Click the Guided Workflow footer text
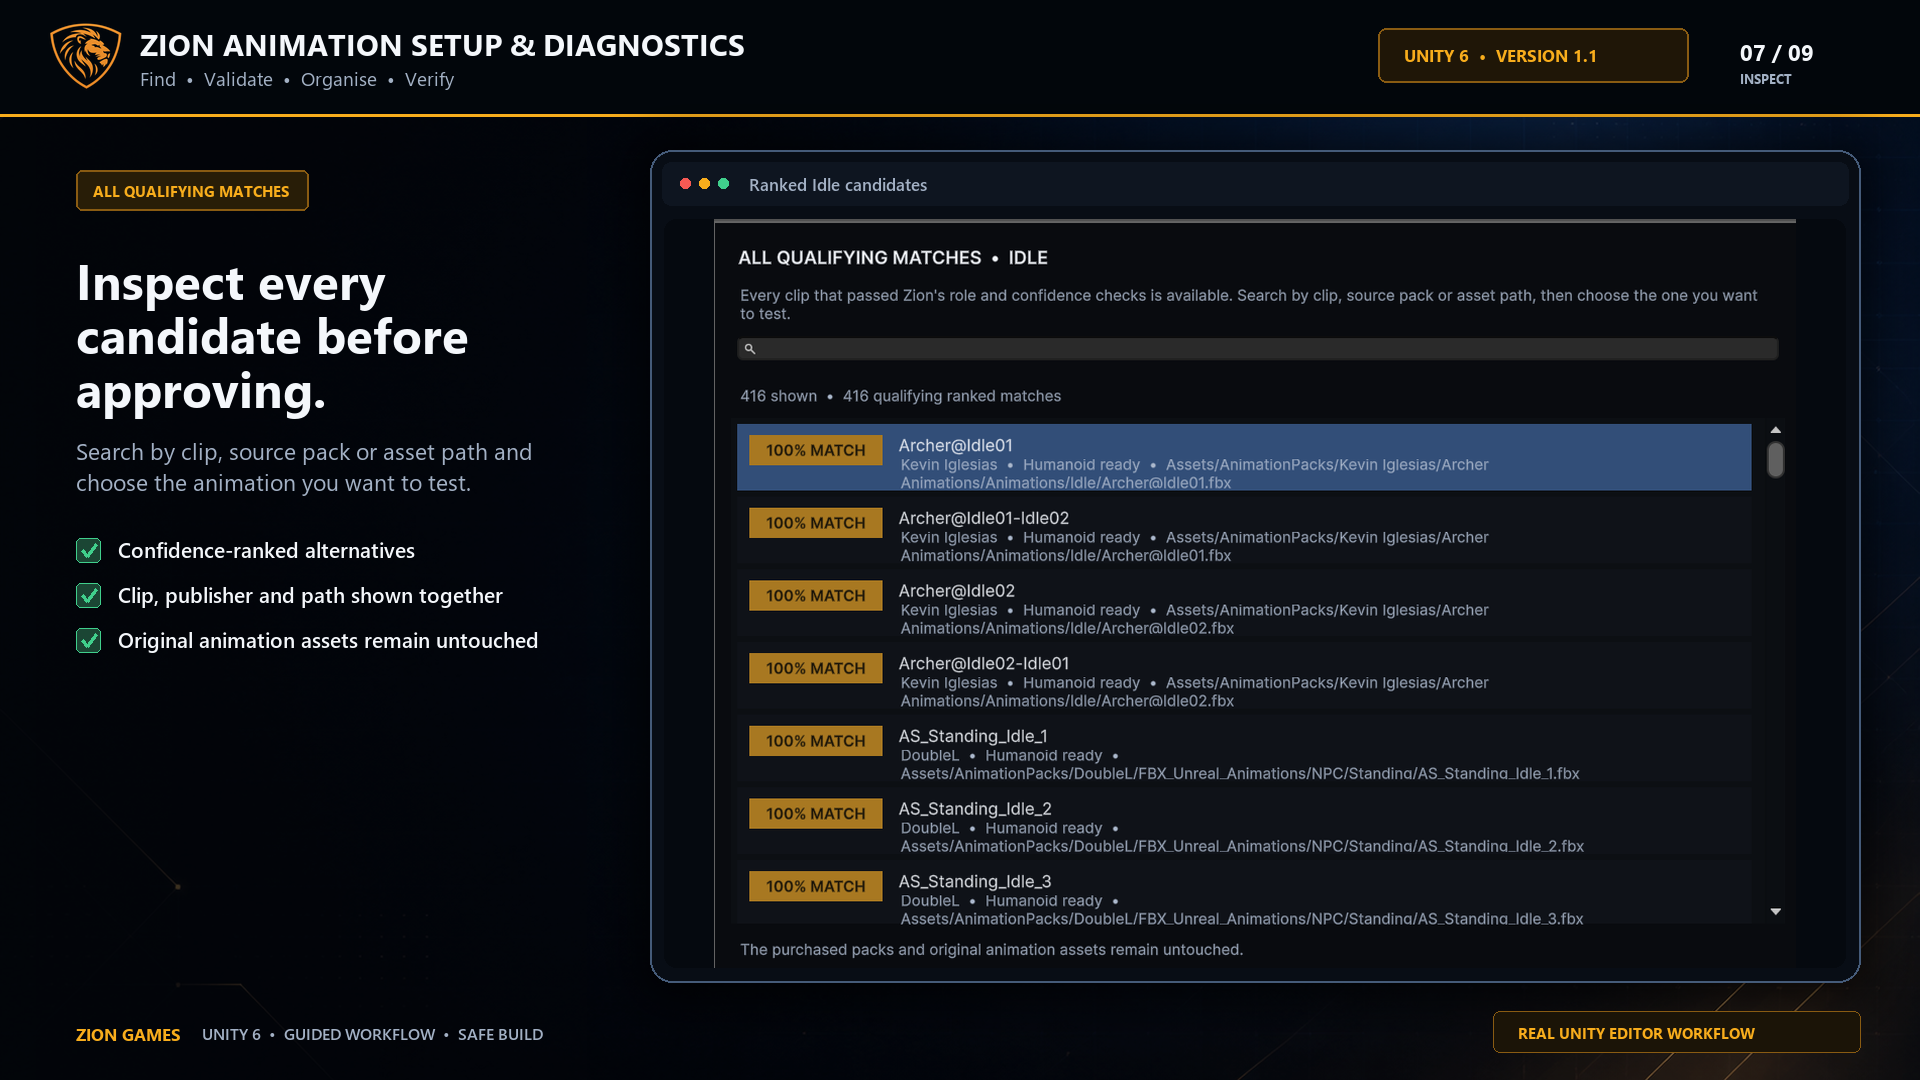This screenshot has width=1920, height=1080. pos(360,1035)
